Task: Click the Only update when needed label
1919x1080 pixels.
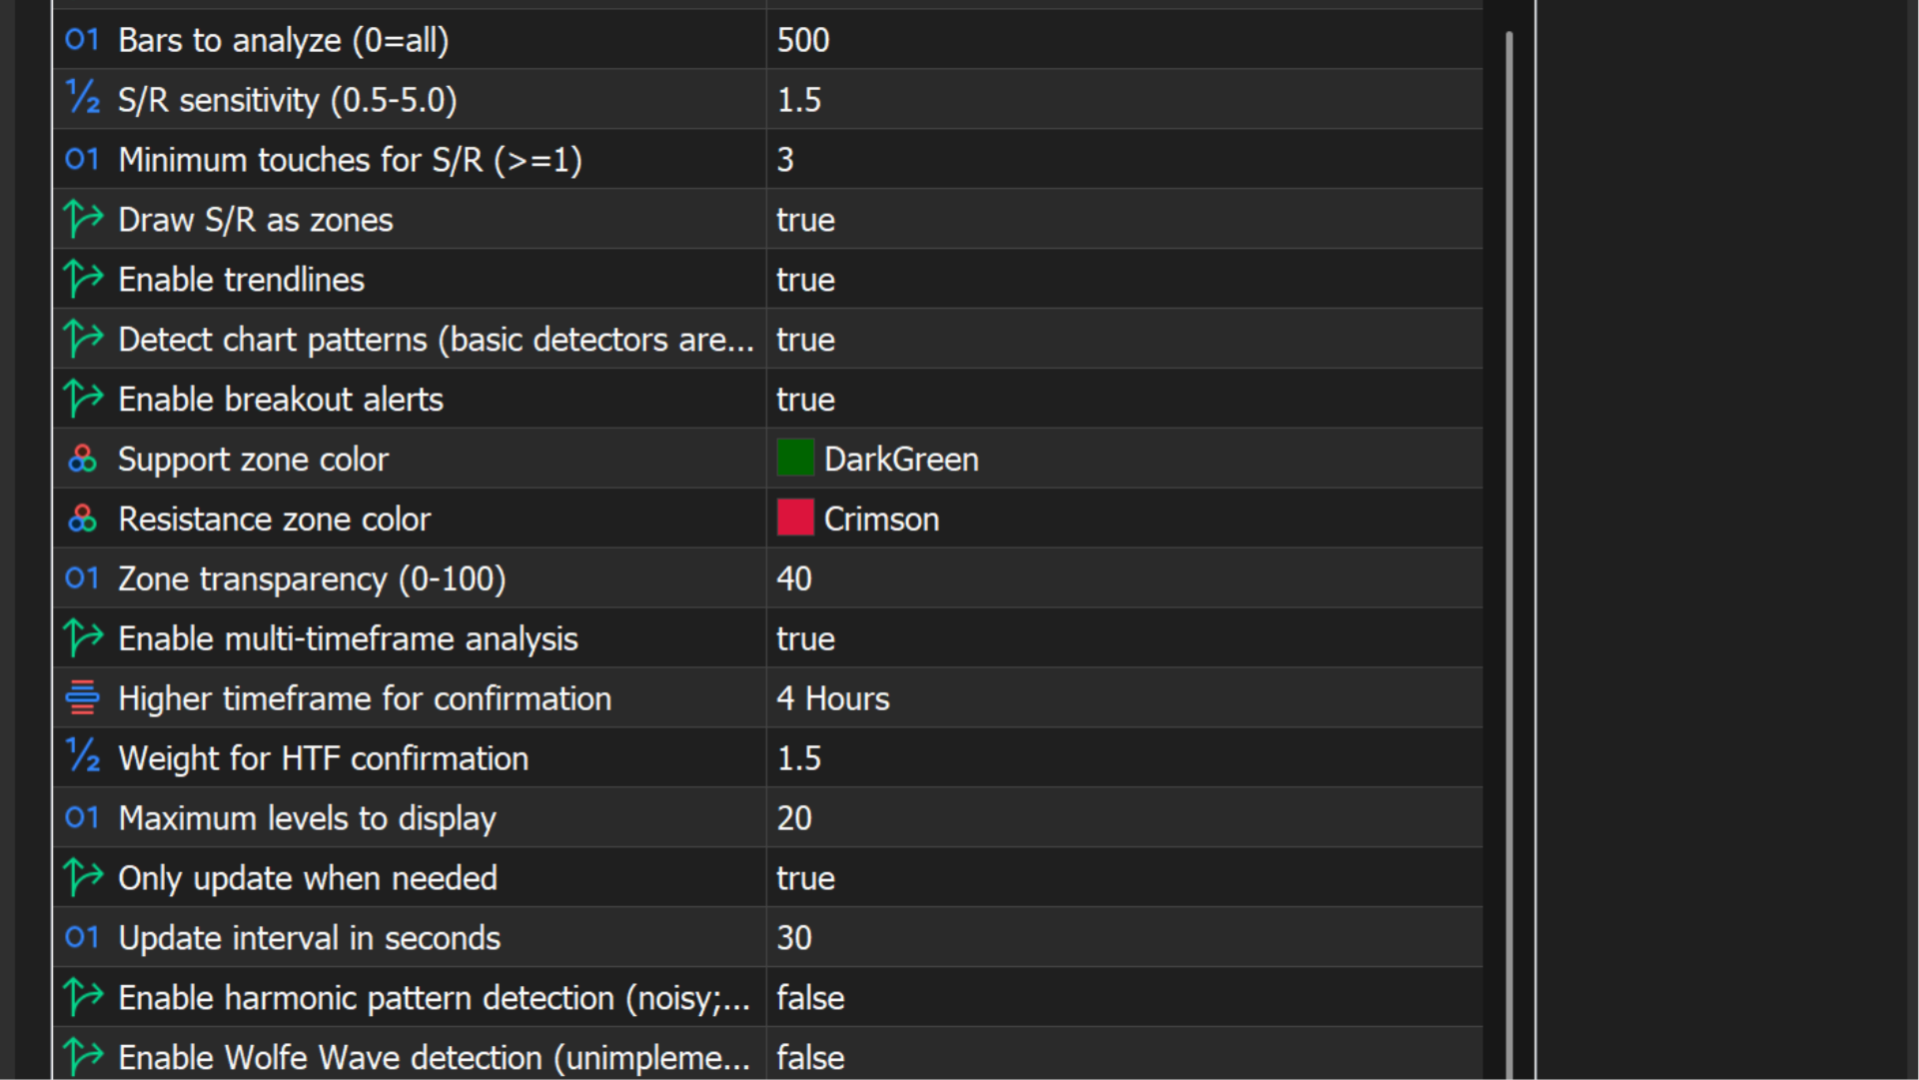Action: pyautogui.click(x=307, y=878)
